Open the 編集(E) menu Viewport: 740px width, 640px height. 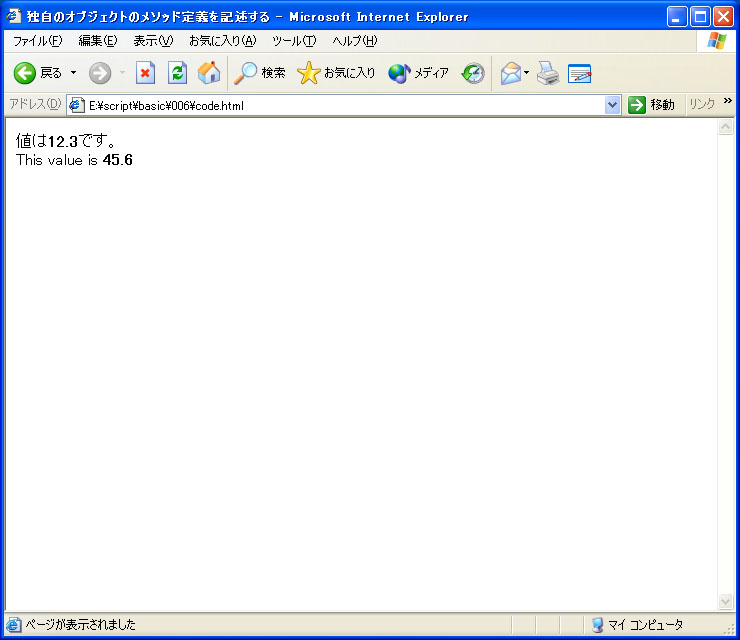[x=98, y=41]
